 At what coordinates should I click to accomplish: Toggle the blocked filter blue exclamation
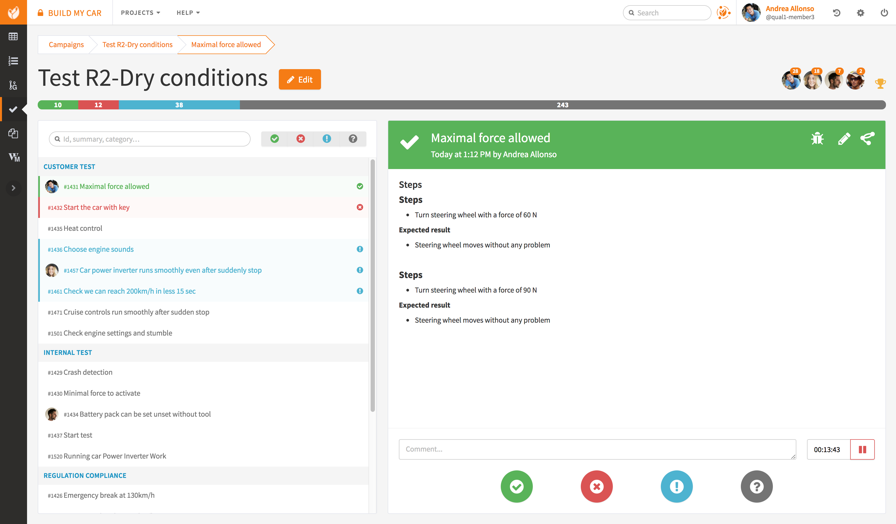pos(327,139)
